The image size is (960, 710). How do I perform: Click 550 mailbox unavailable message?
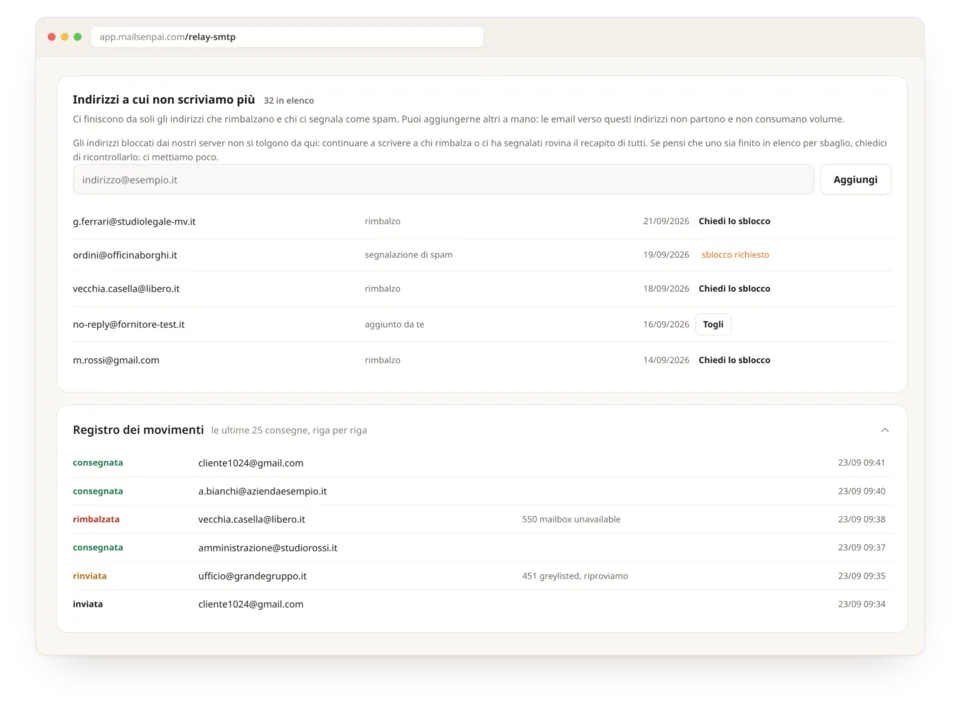point(571,519)
